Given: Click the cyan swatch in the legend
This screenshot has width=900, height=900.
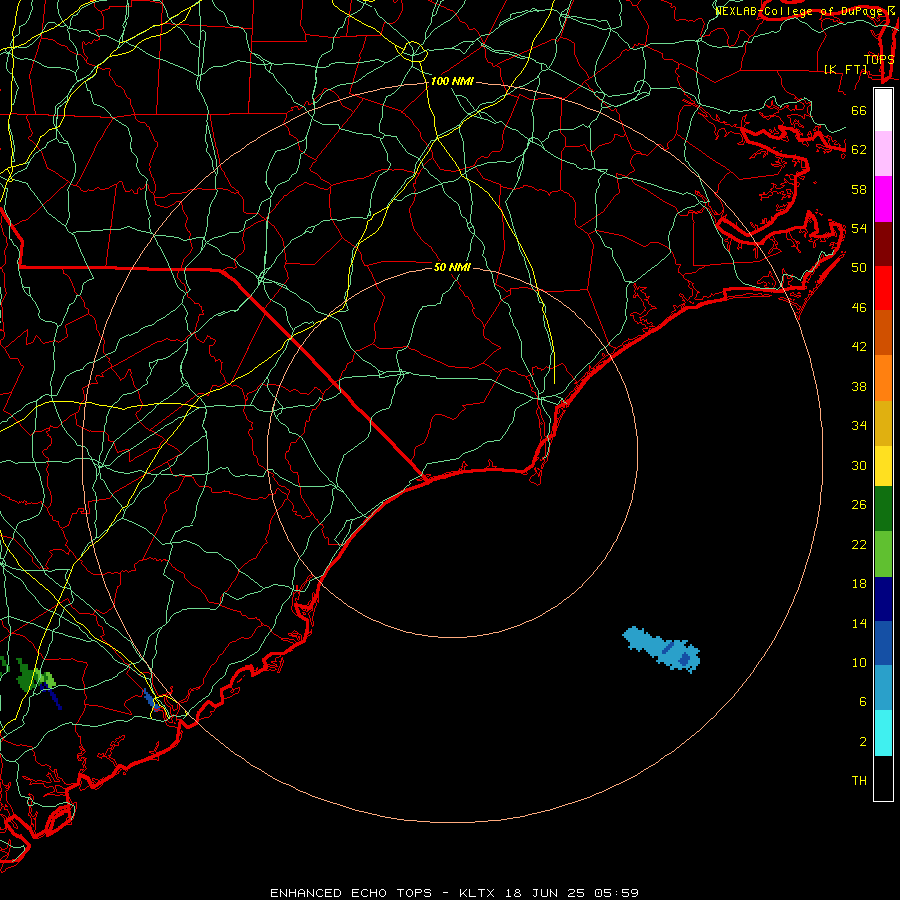Looking at the screenshot, I should pos(883,733).
